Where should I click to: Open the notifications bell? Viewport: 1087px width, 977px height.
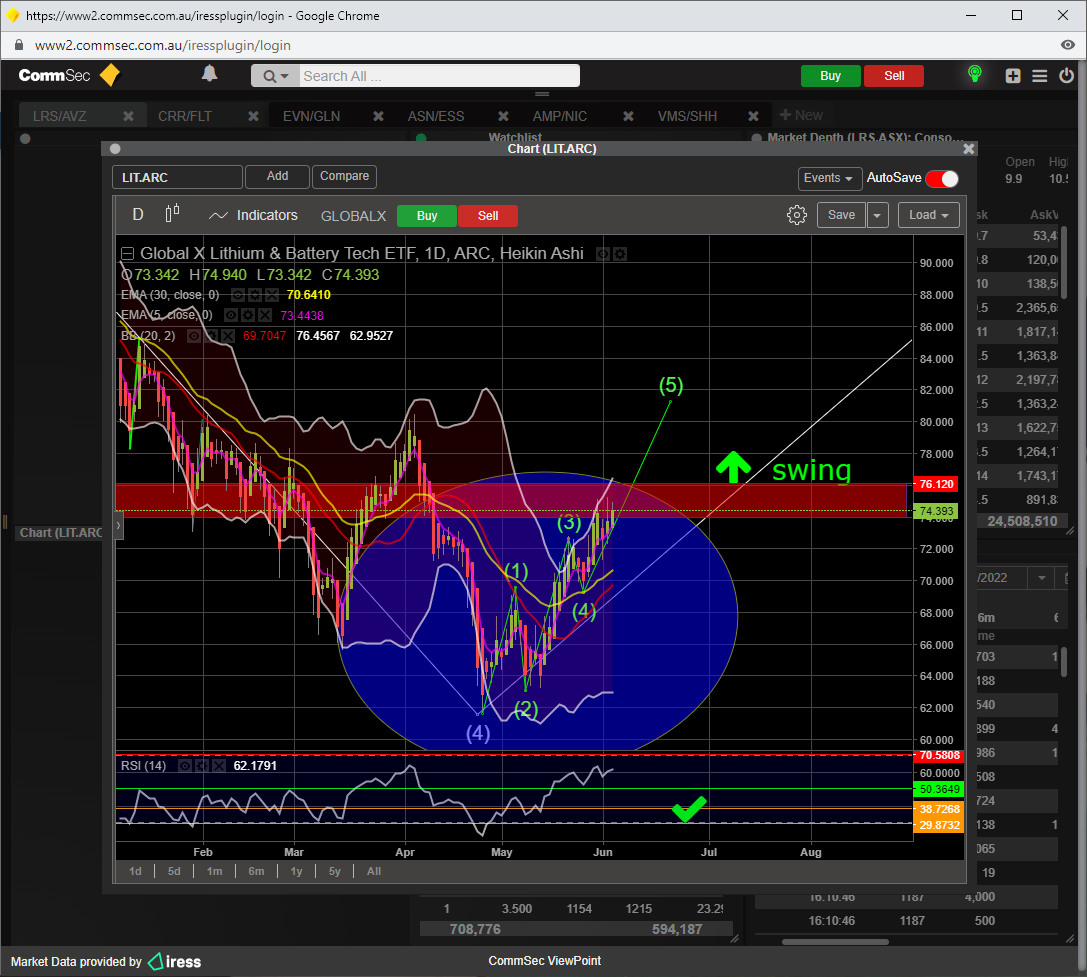pos(209,74)
